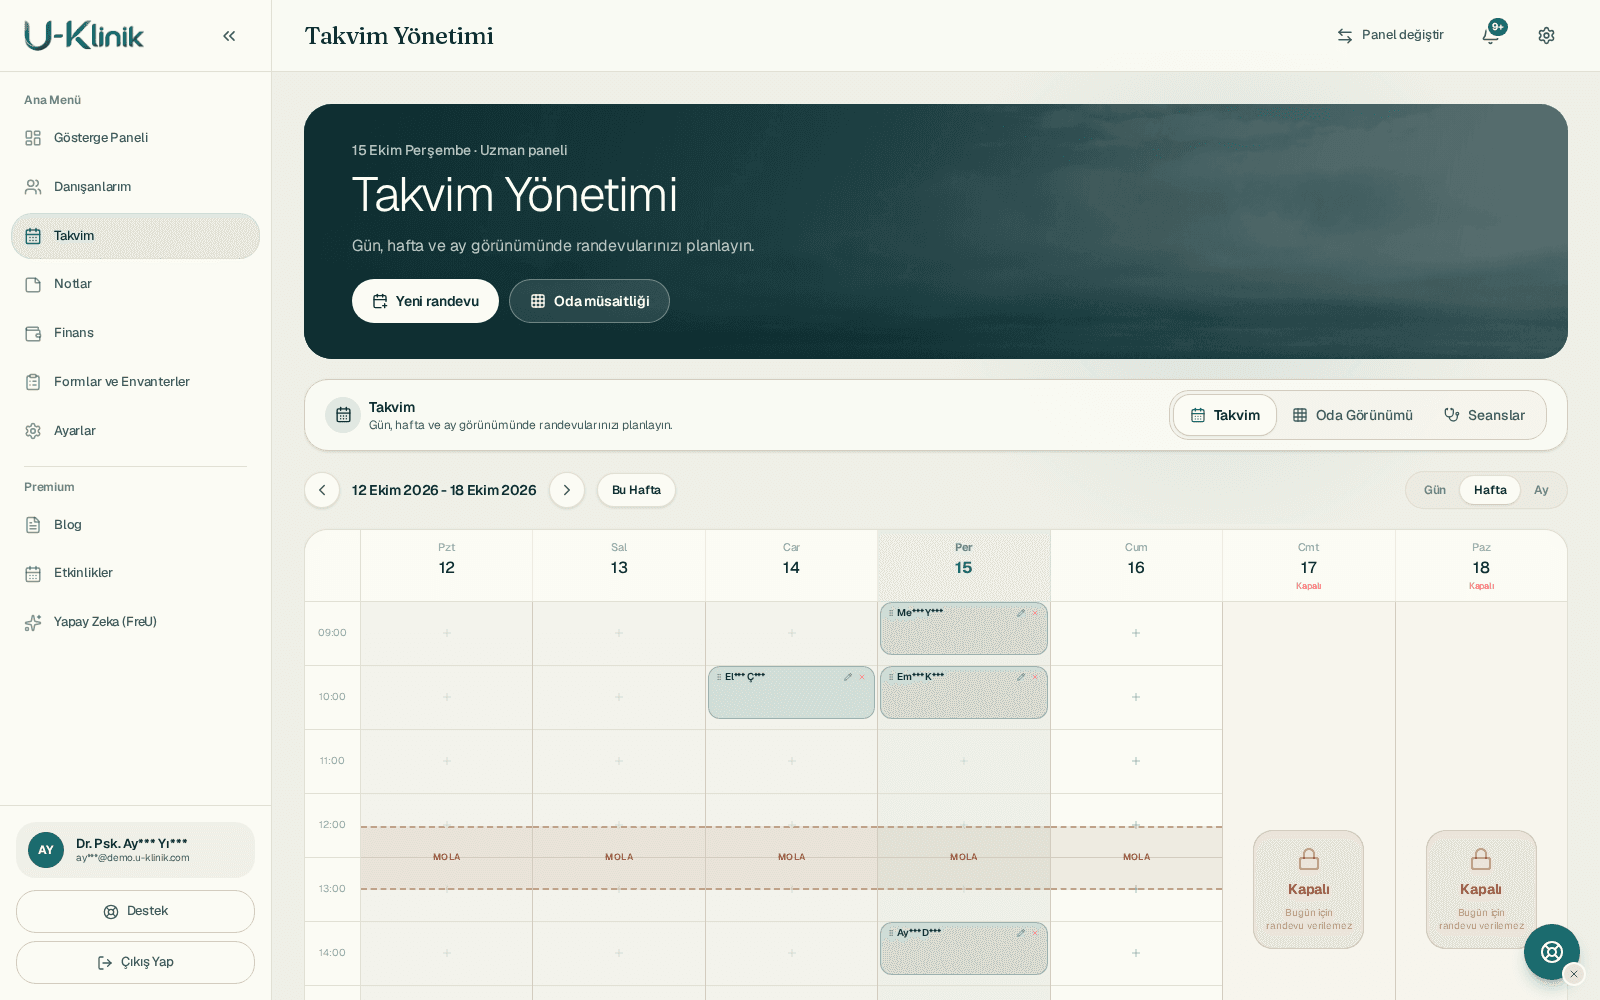Delete the Em***K*** appointment
Screen dimensions: 1600x1000
coord(1035,677)
